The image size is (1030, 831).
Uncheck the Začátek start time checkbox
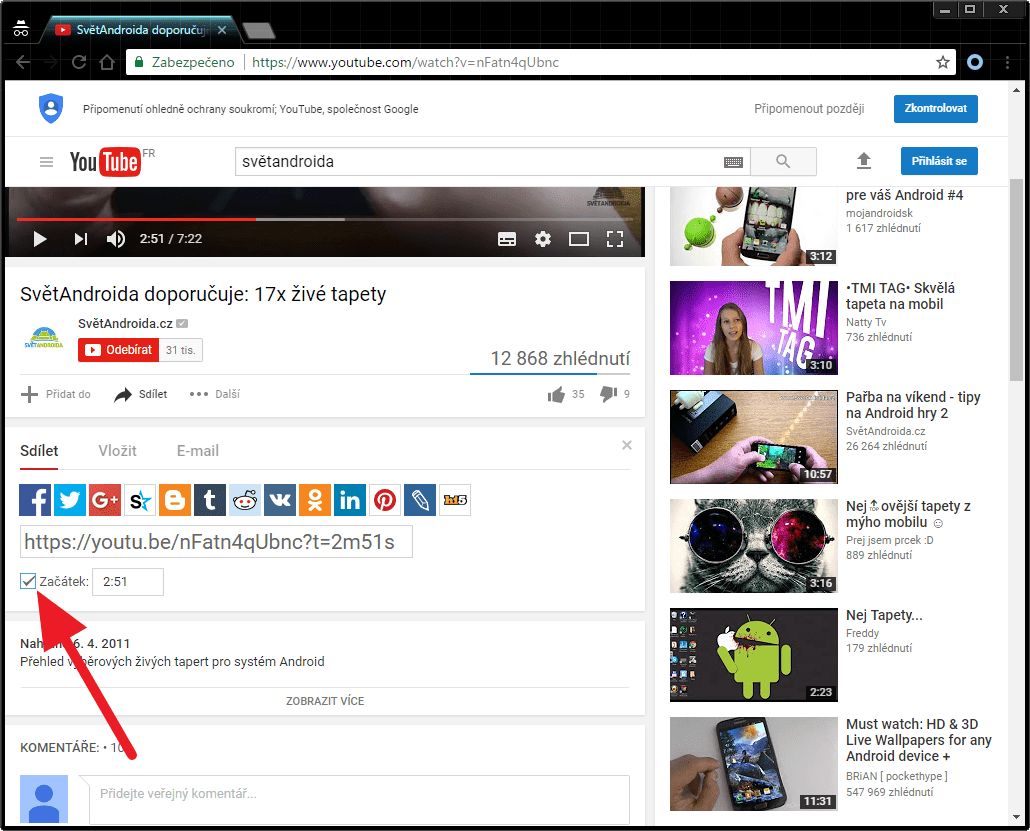tap(28, 581)
